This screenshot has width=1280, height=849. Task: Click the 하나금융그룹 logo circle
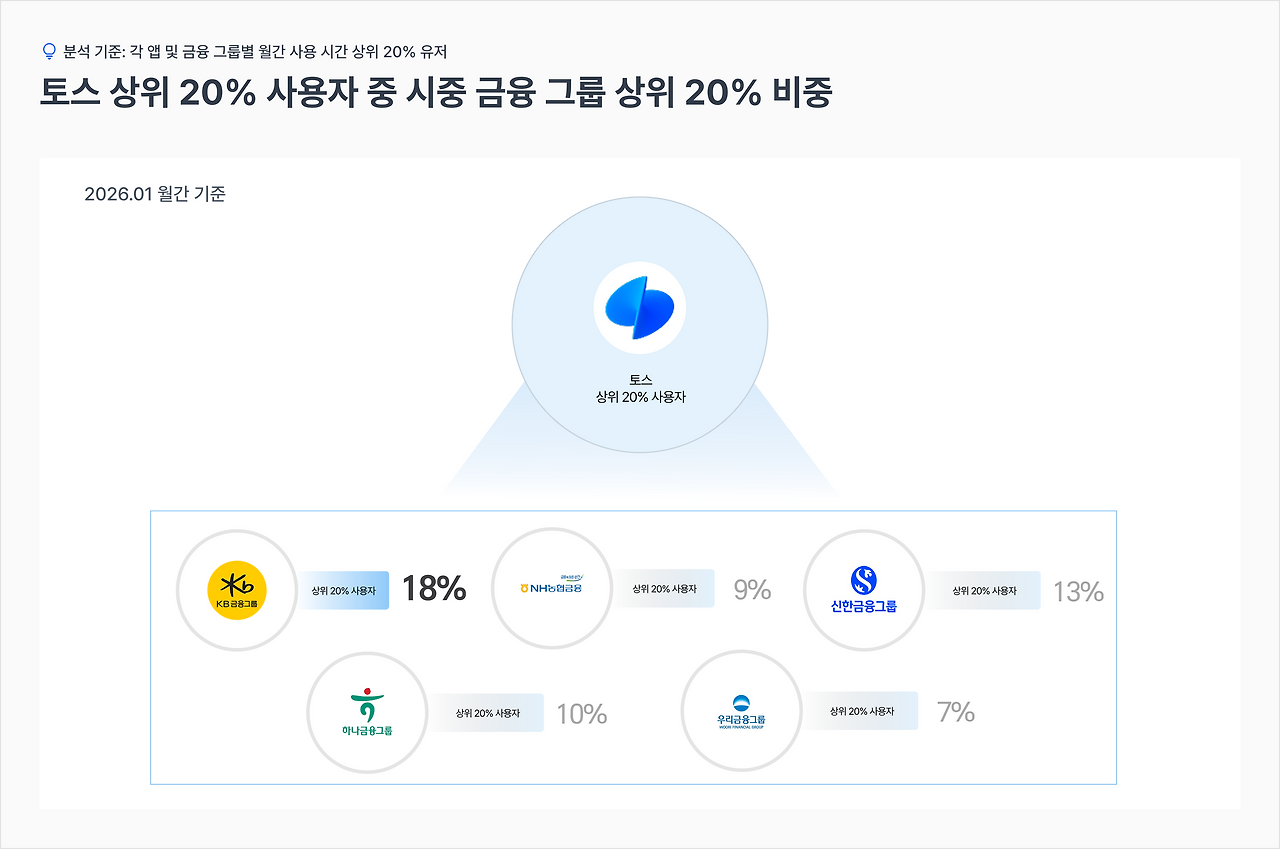pyautogui.click(x=367, y=712)
